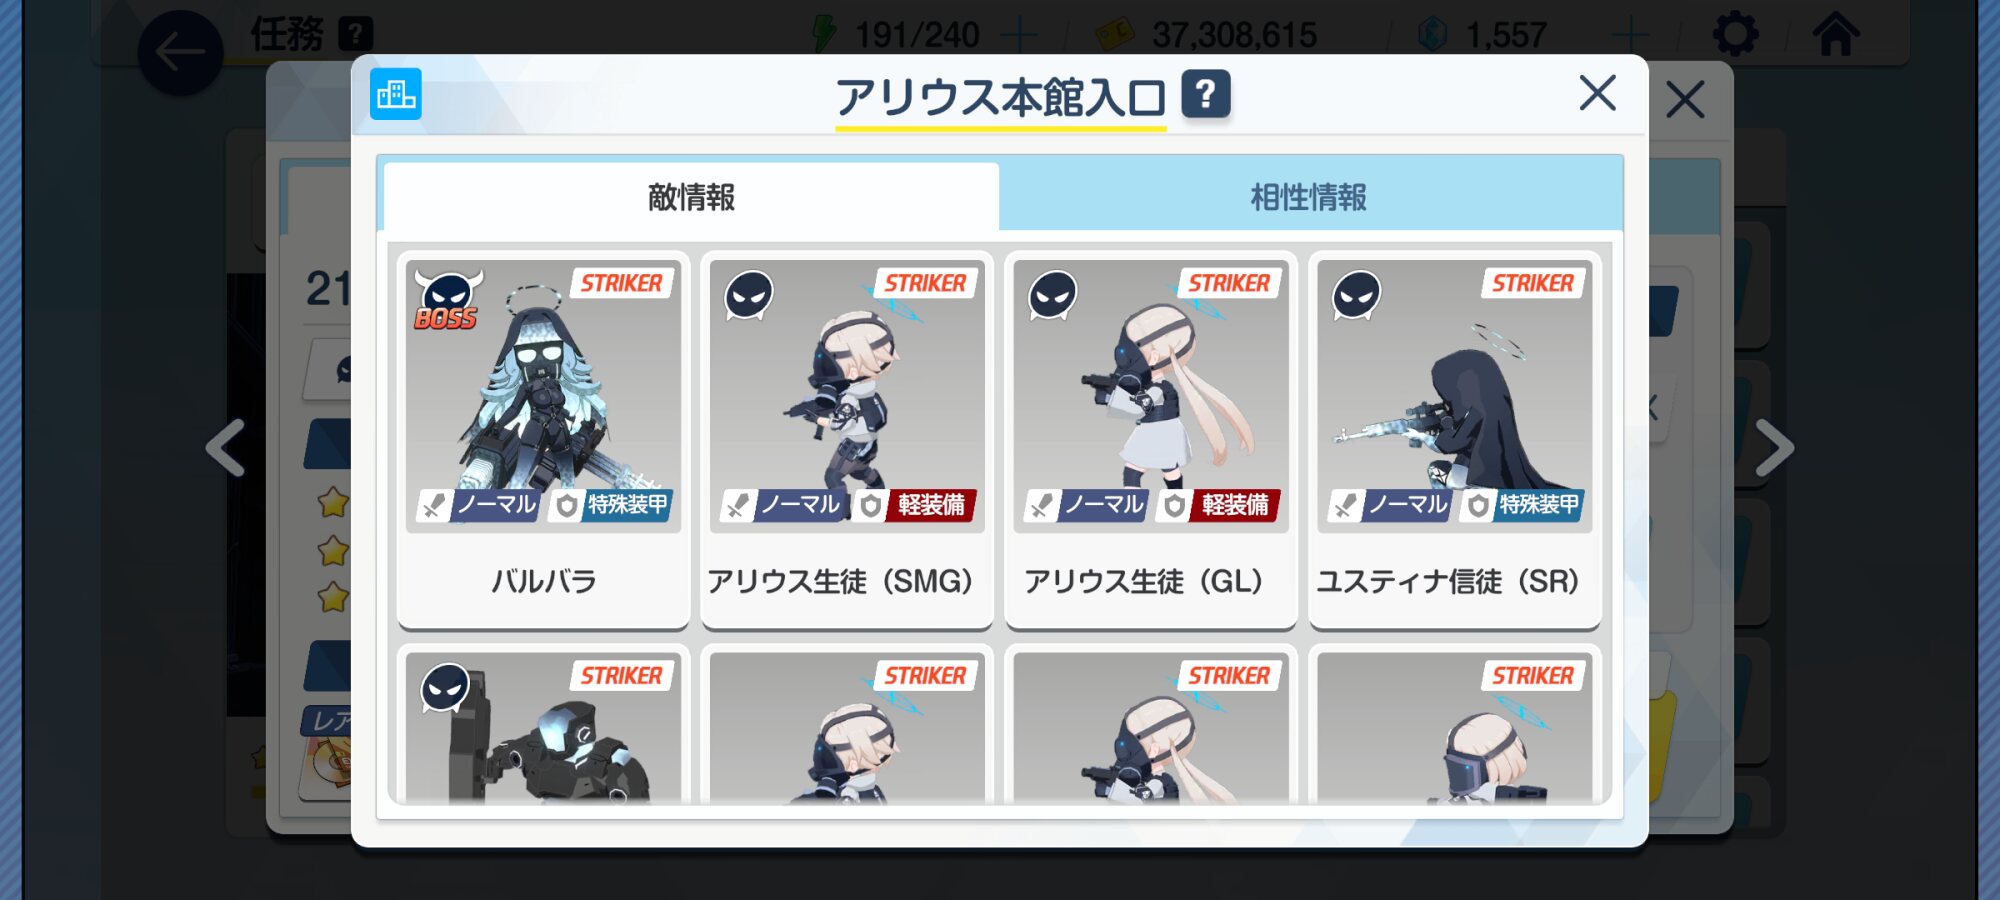The width and height of the screenshot is (2000, 900).
Task: Go to home via house icon
Action: 1837,33
